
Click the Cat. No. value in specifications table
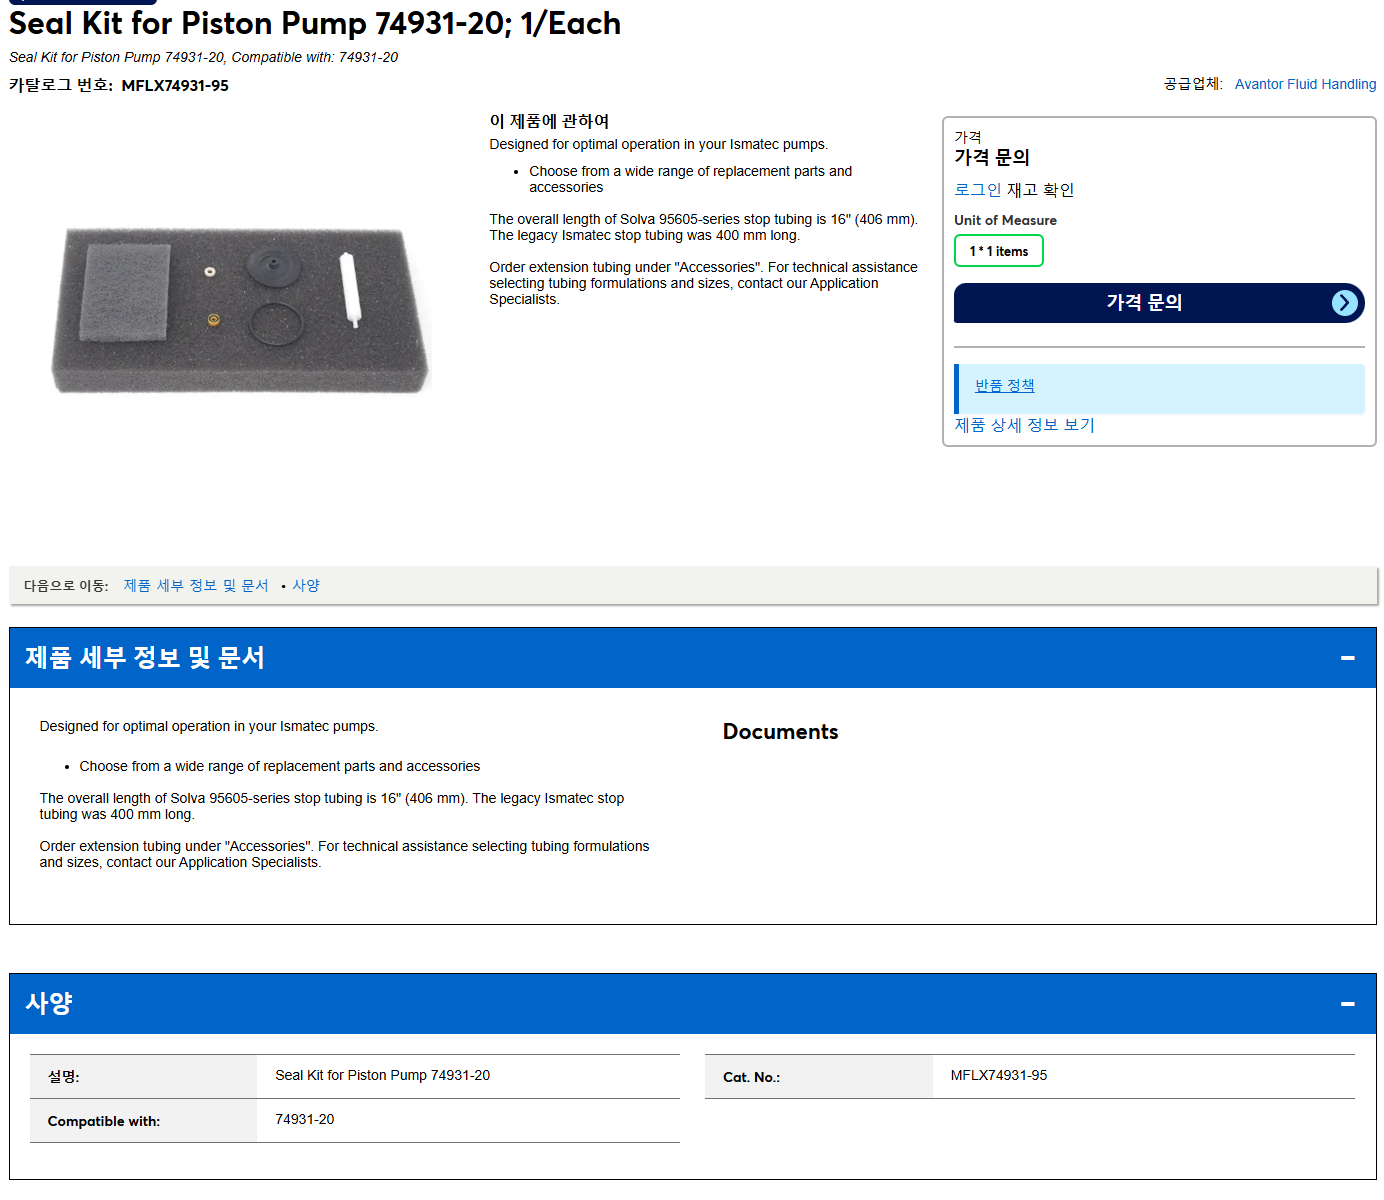(999, 1076)
